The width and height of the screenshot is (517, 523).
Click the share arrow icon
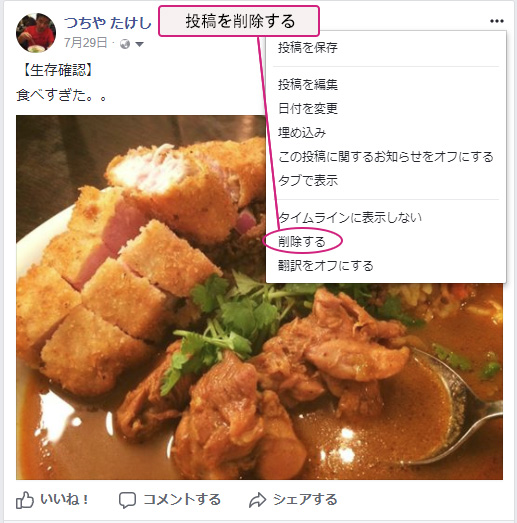[257, 500]
